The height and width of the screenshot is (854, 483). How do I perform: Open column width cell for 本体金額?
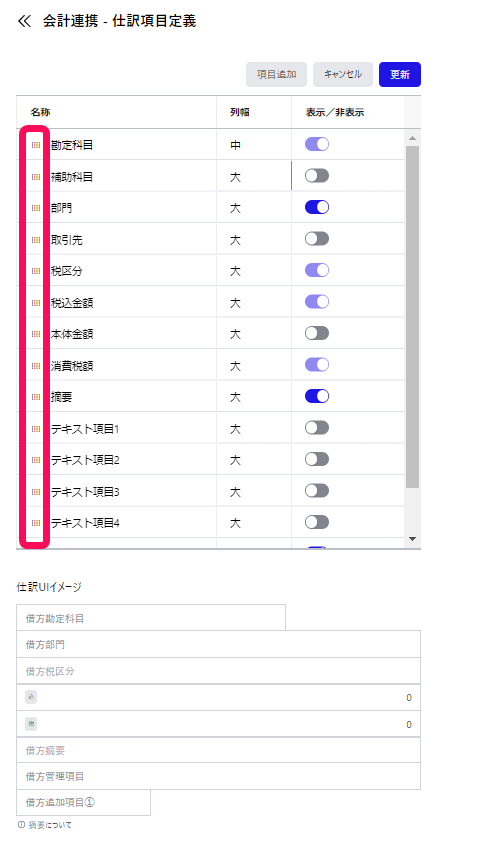(x=254, y=334)
